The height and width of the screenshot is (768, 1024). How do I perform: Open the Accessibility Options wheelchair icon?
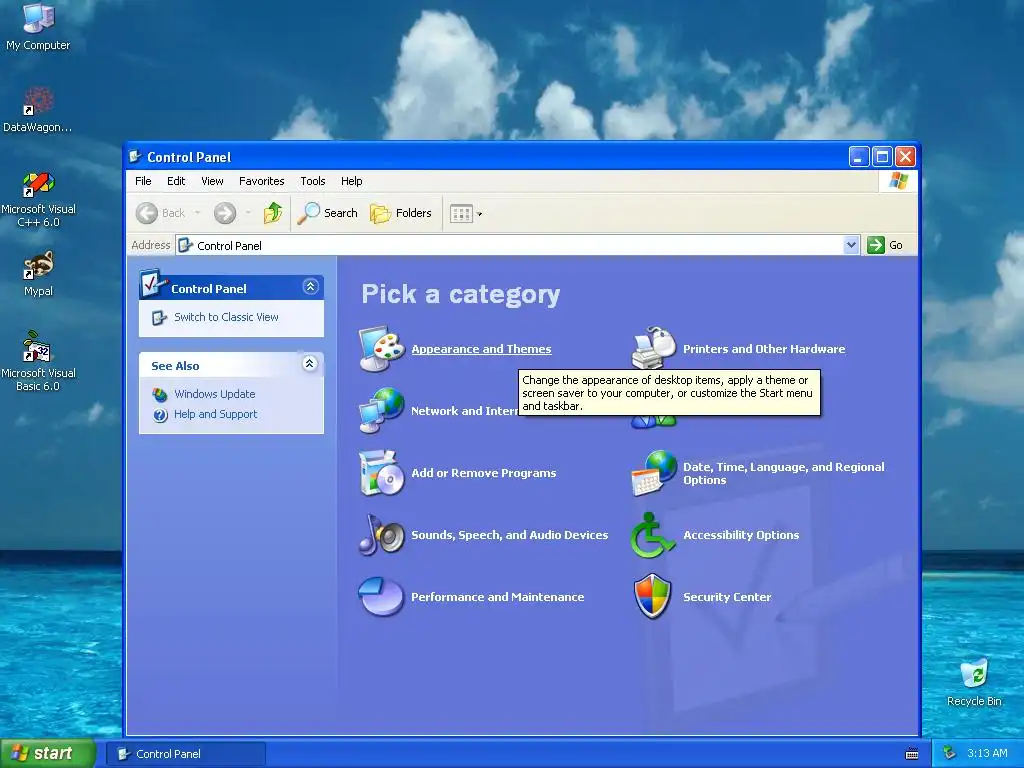pyautogui.click(x=653, y=535)
